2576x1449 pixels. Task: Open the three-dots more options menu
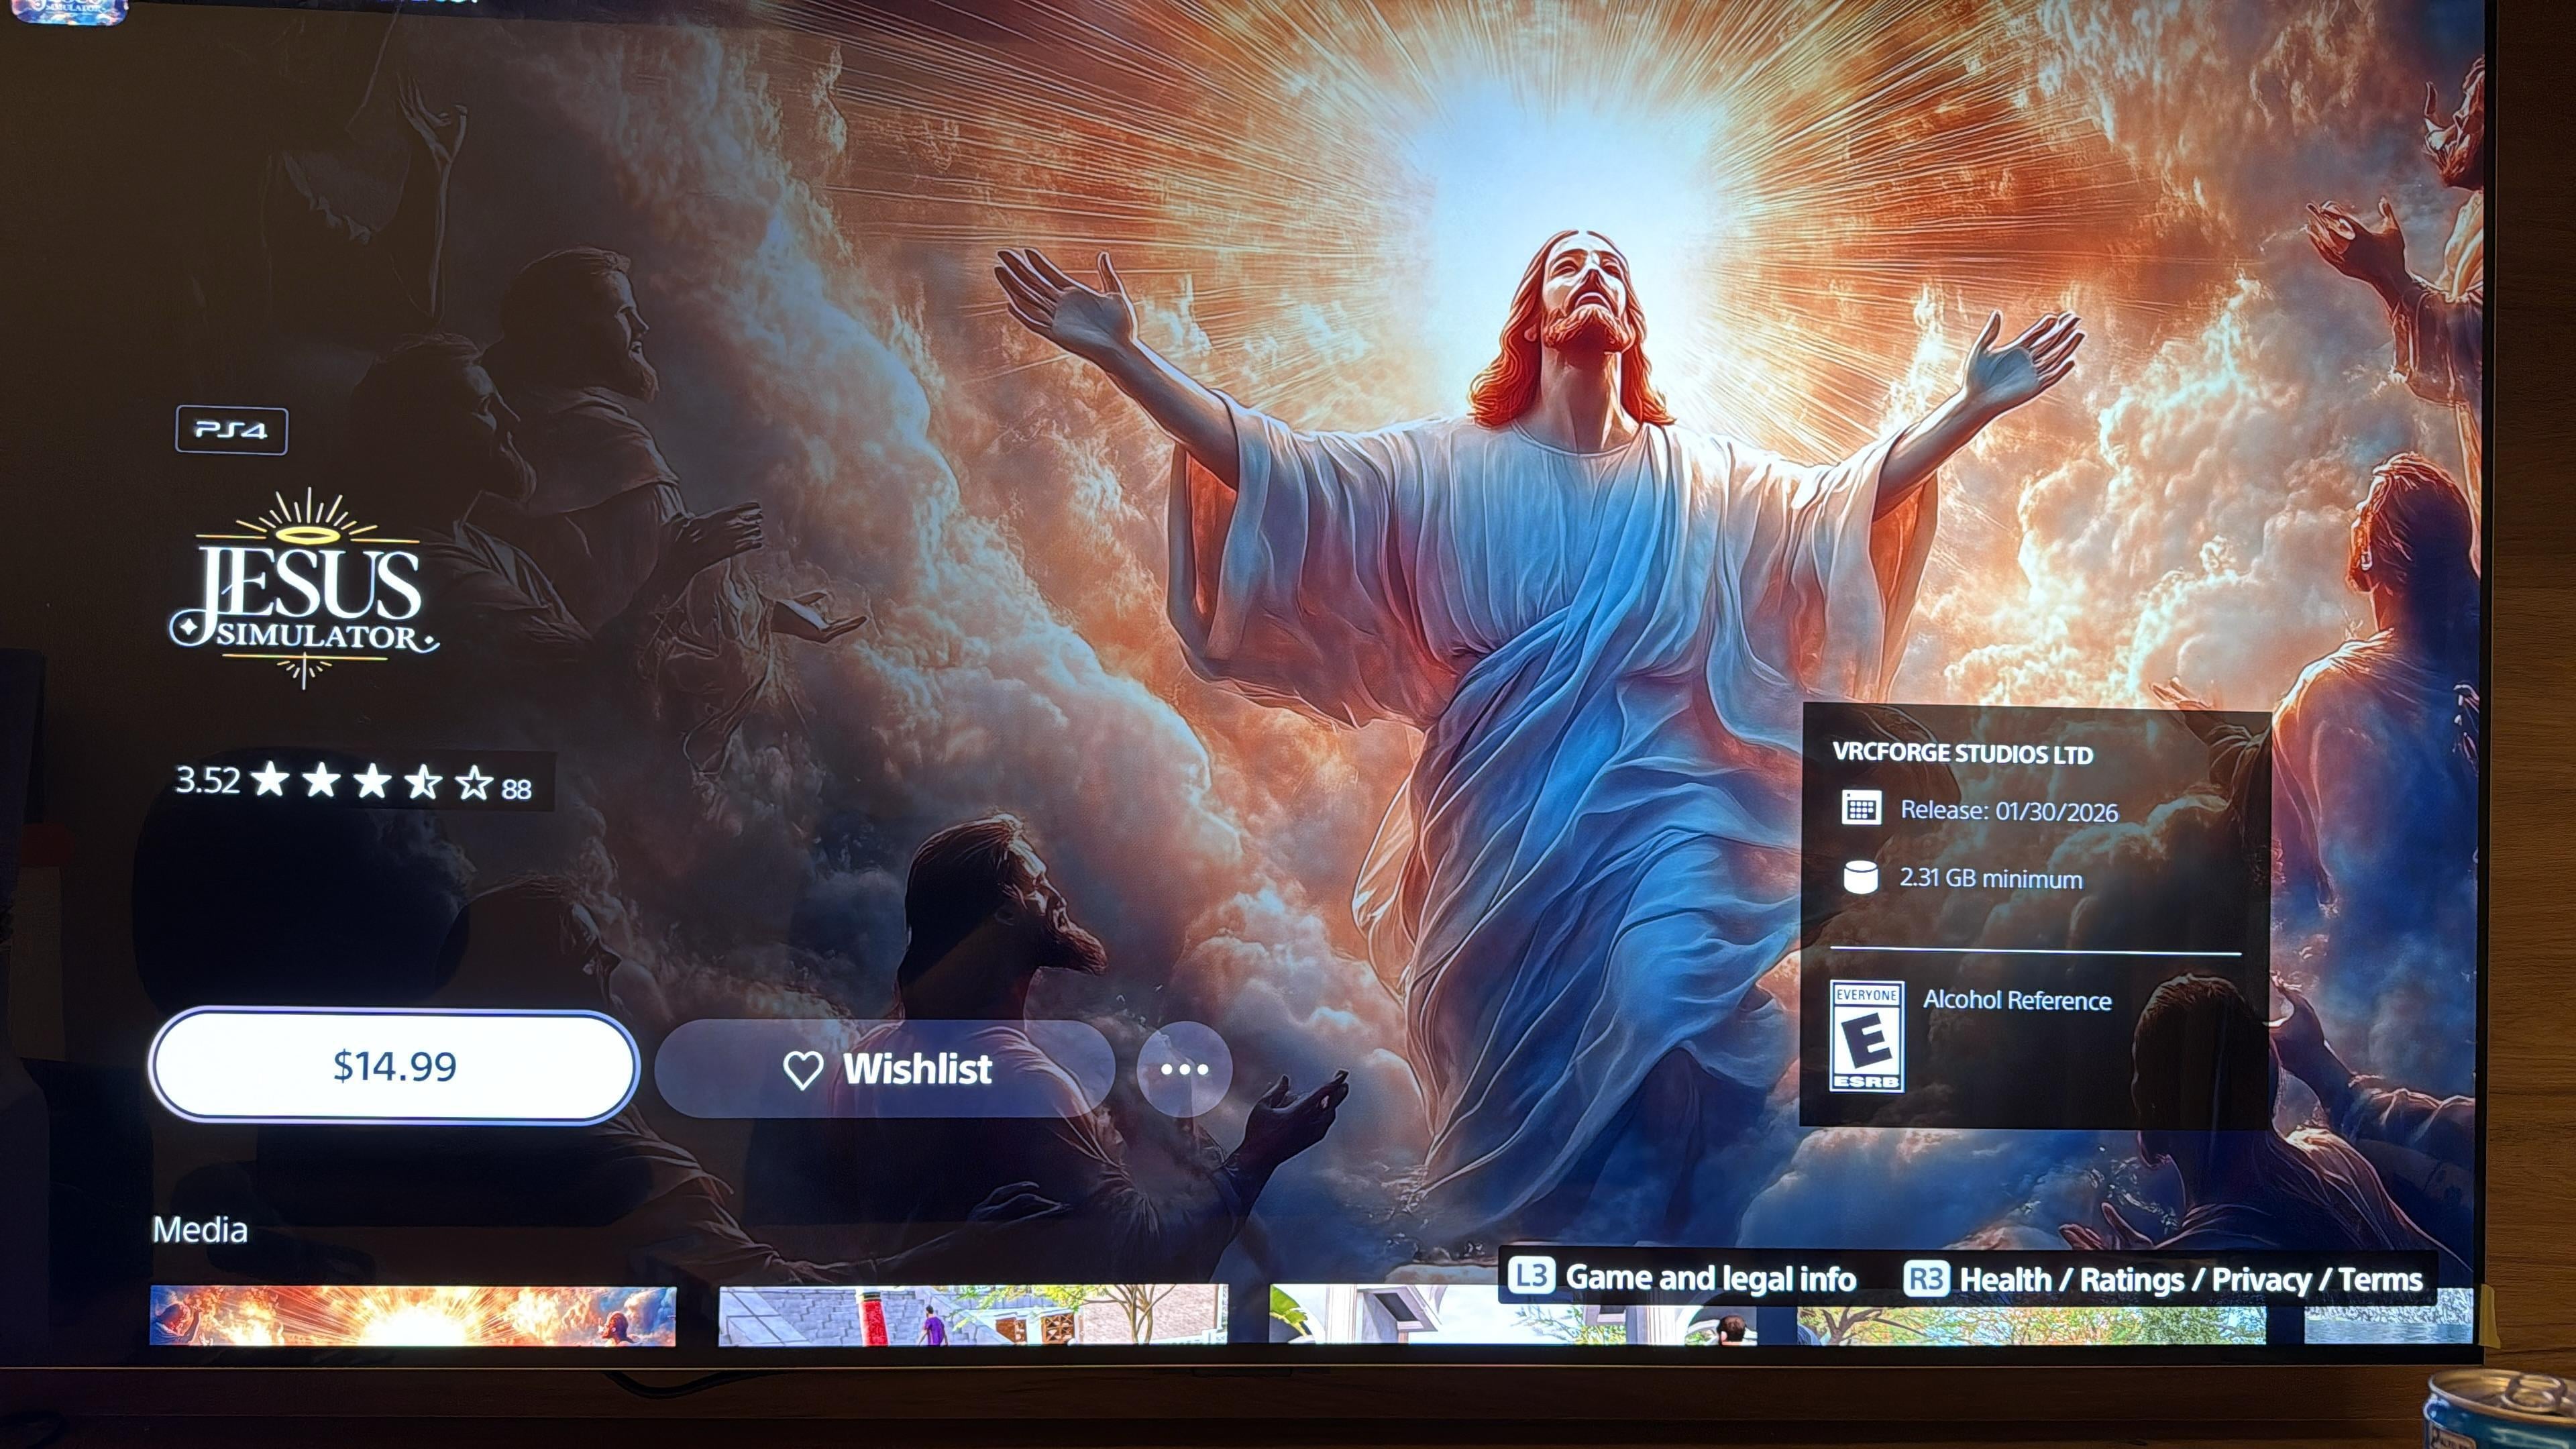coord(1184,1069)
